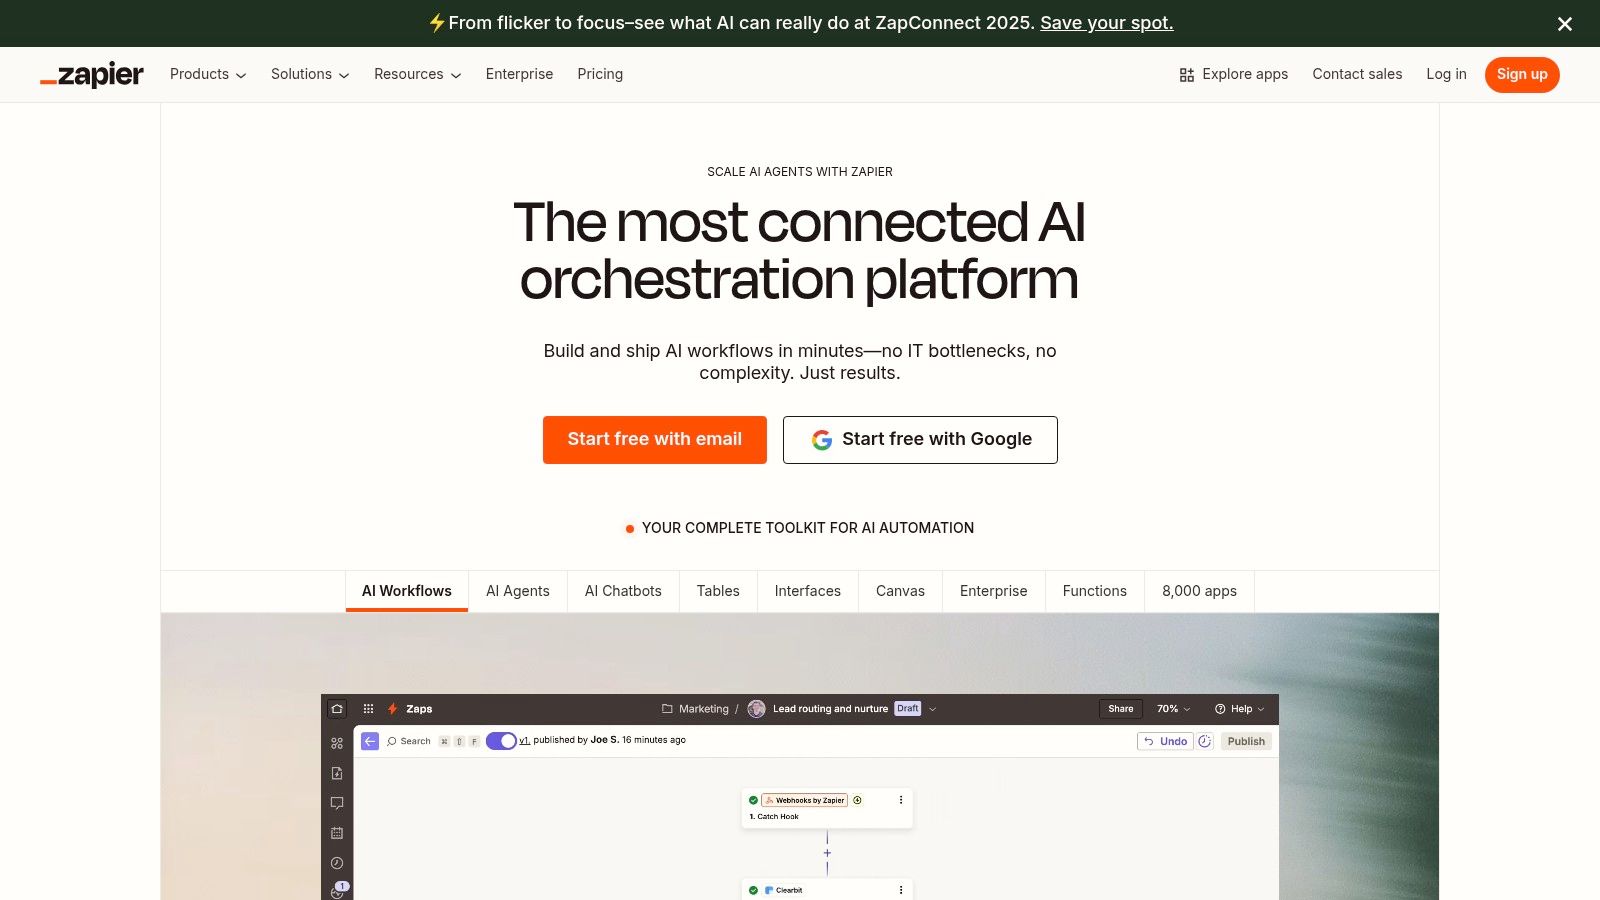
Task: Click the Draft badge
Action: click(x=908, y=709)
